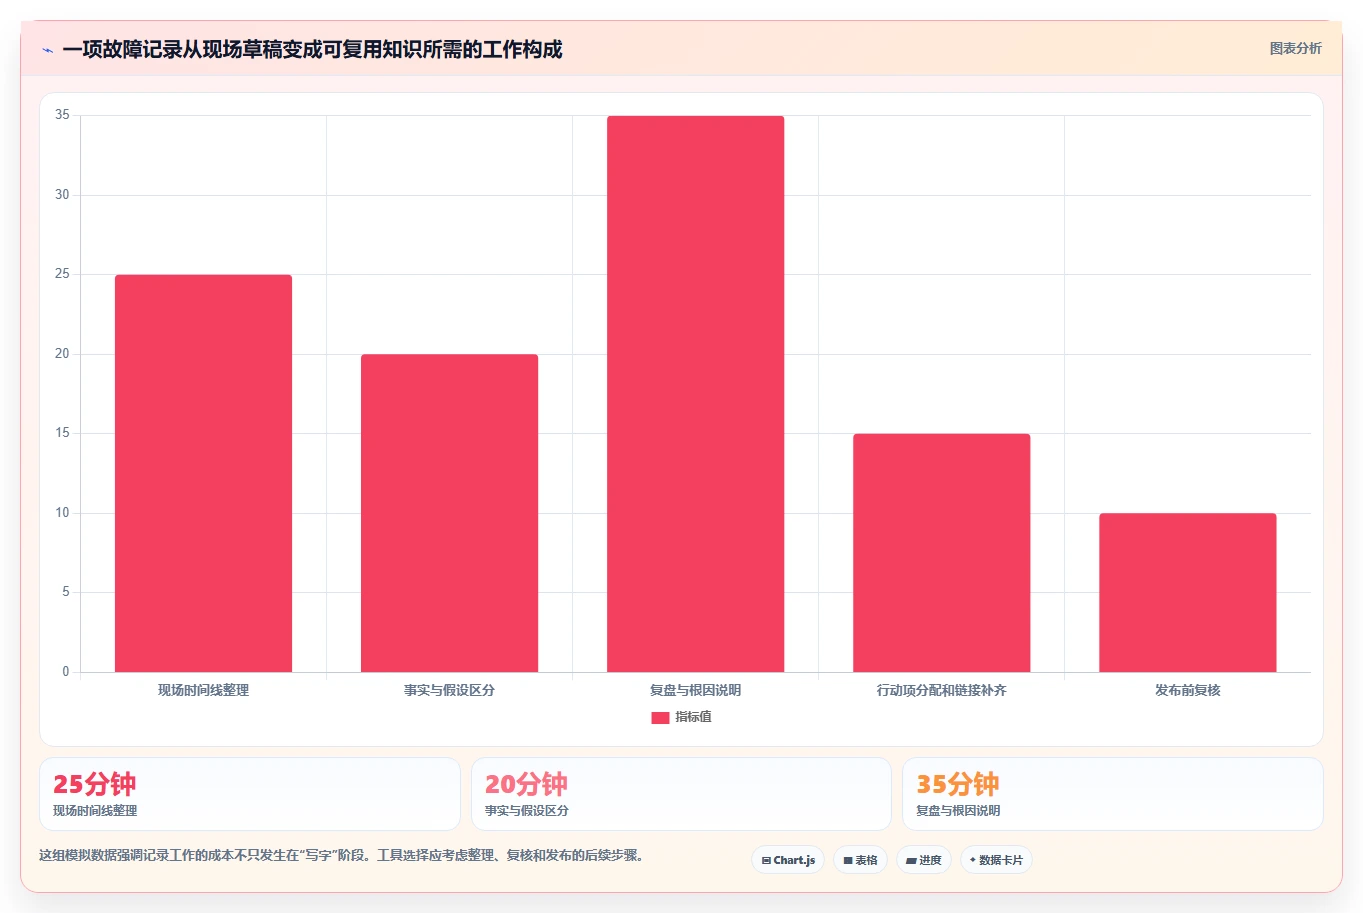Select the Chart.js view chip

(x=788, y=860)
